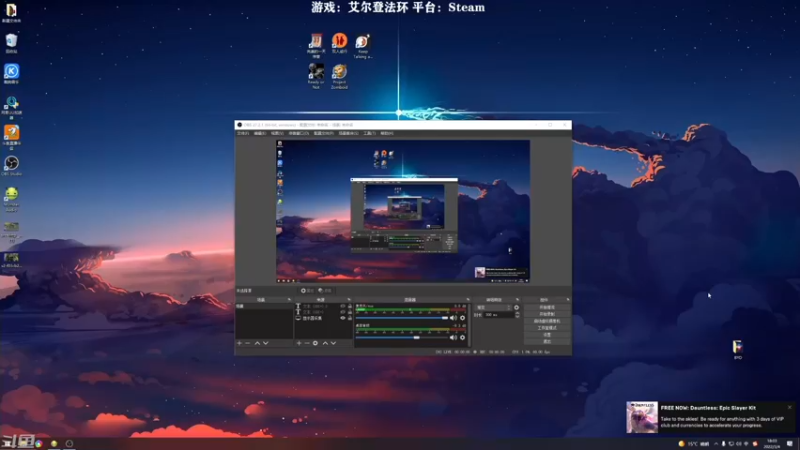Toggle visibility of the display capture source
The height and width of the screenshot is (450, 800).
pos(343,318)
